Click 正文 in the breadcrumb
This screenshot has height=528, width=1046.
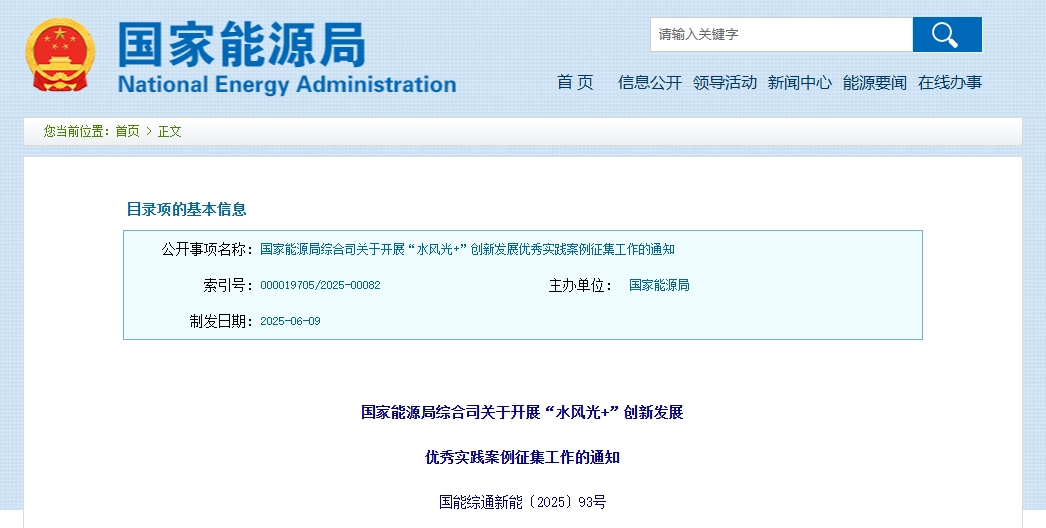tap(169, 131)
